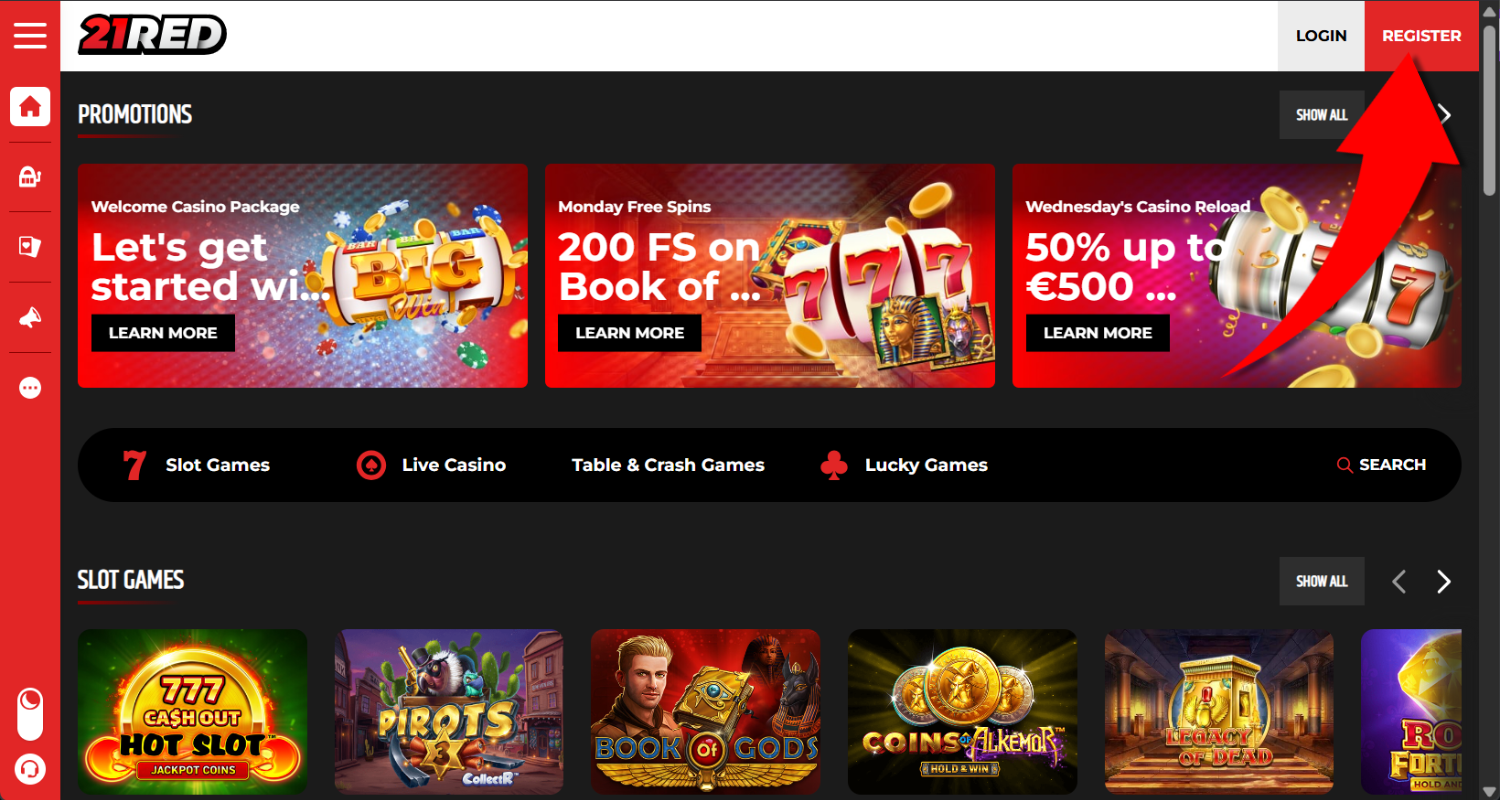Click Learn More on Monday Free Spins
The image size is (1500, 800).
[630, 333]
